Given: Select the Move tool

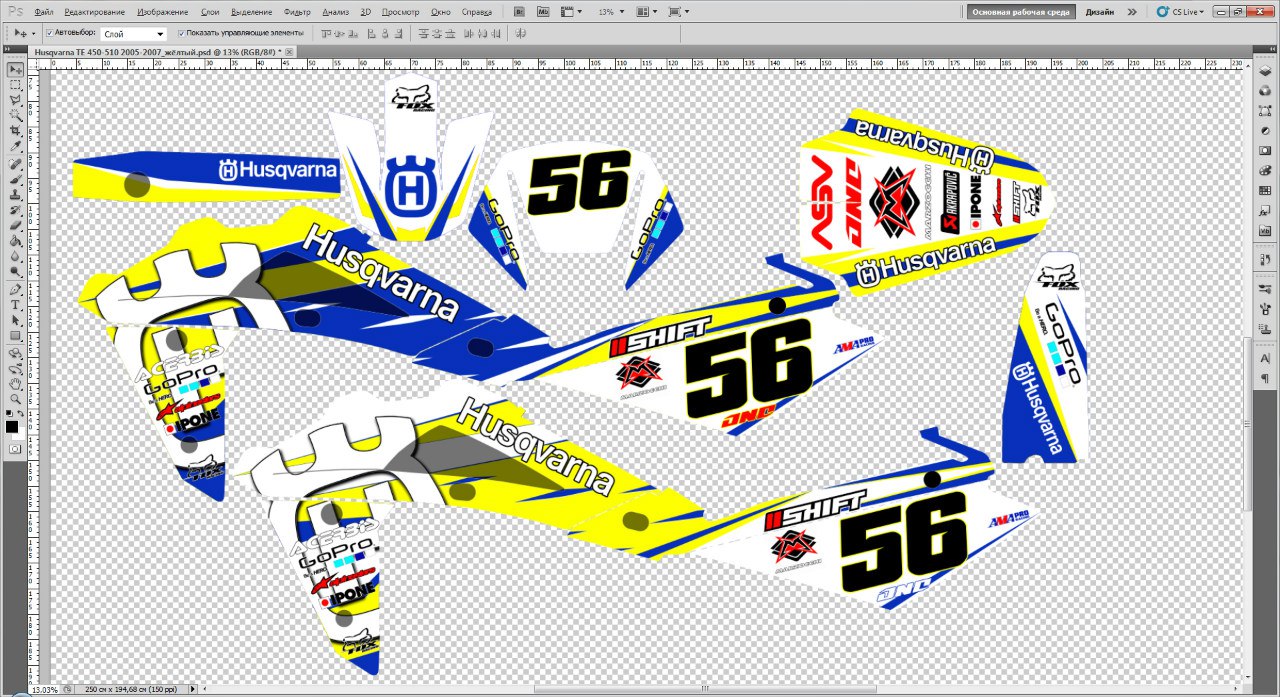Looking at the screenshot, I should pyautogui.click(x=16, y=70).
